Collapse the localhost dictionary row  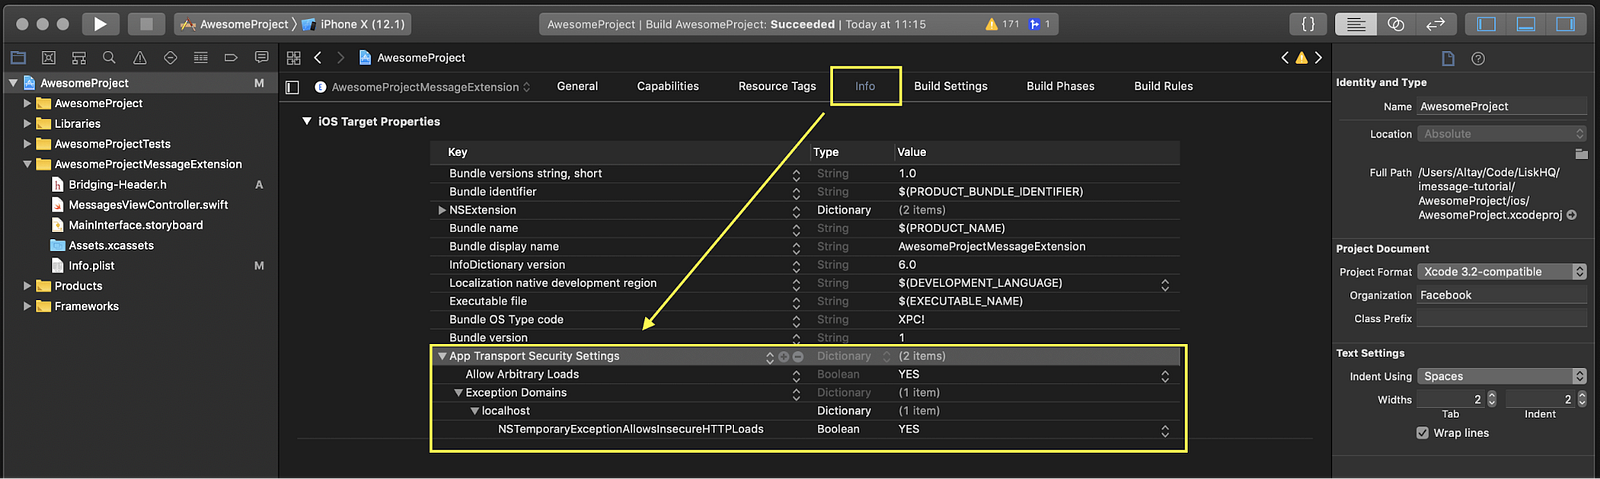click(x=475, y=411)
